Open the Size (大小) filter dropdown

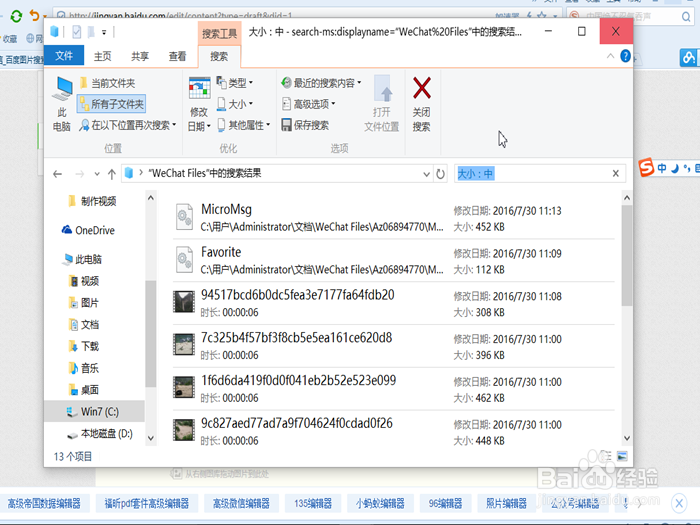(235, 104)
